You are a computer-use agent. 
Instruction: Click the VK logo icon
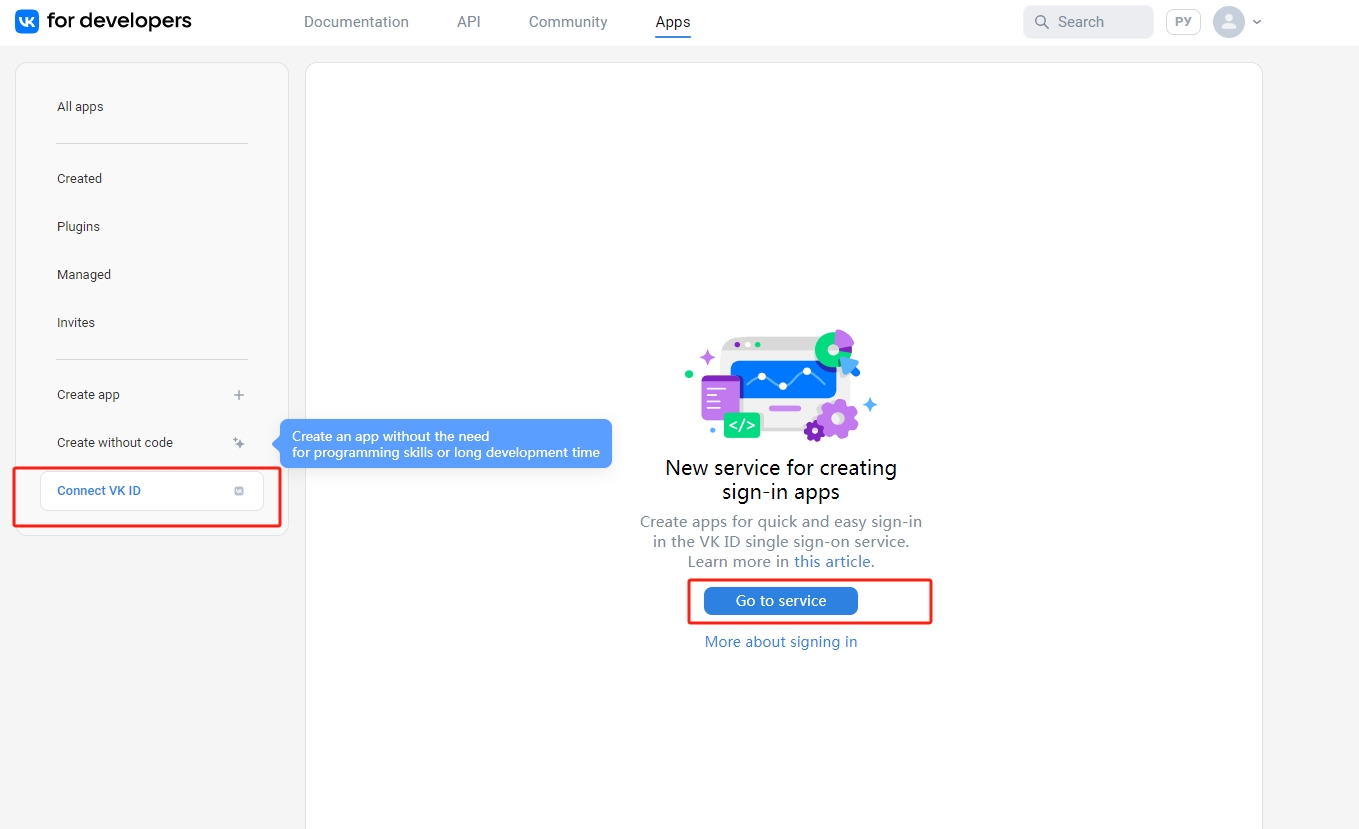pyautogui.click(x=27, y=21)
